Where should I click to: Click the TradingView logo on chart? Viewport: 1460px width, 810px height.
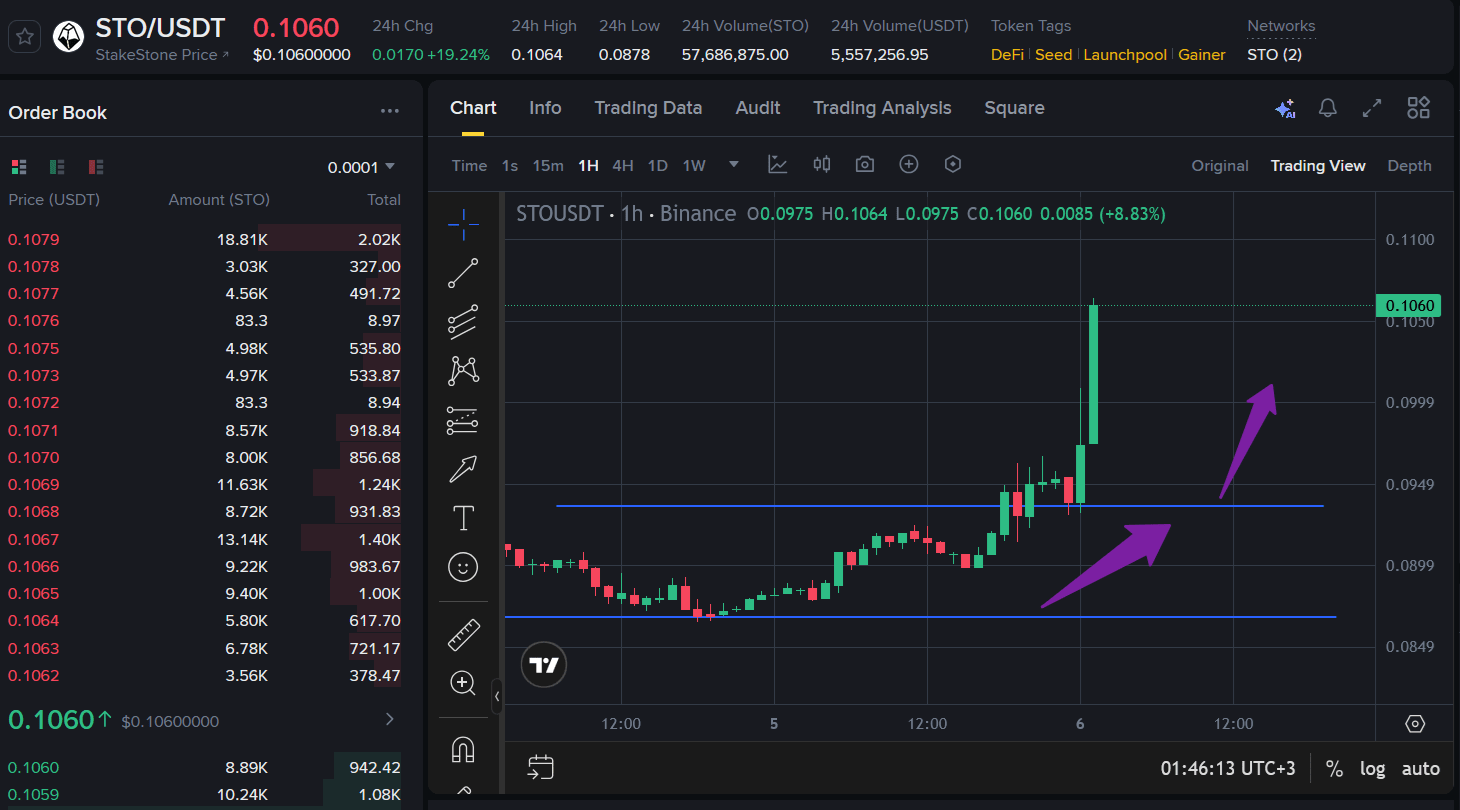pos(544,665)
